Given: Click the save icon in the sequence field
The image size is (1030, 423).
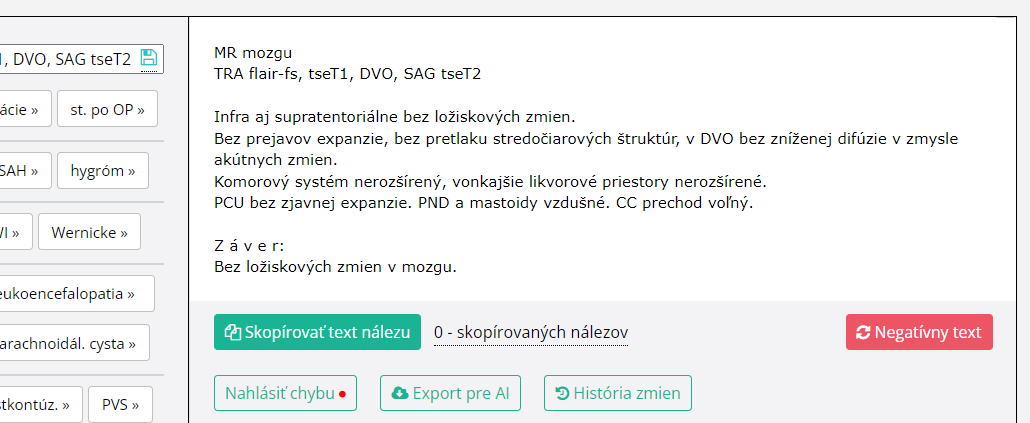Looking at the screenshot, I should 149,58.
